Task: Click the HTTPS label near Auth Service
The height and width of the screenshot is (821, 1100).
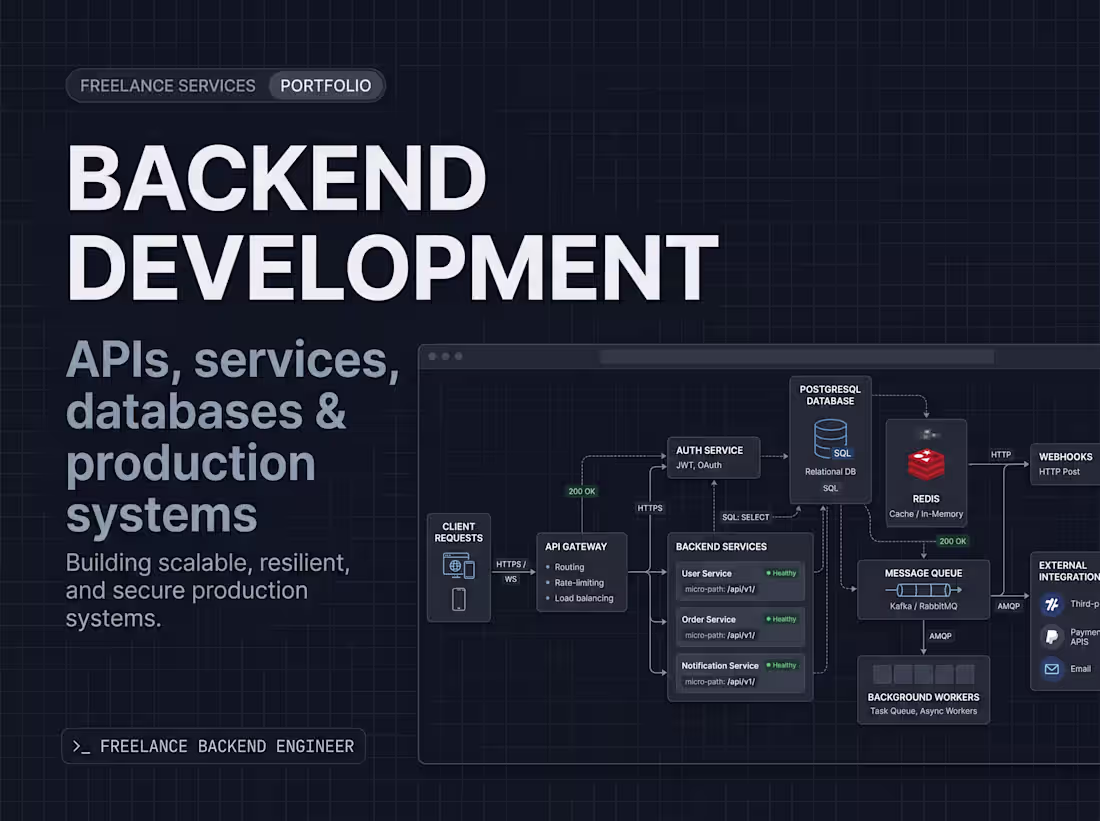Action: click(650, 508)
